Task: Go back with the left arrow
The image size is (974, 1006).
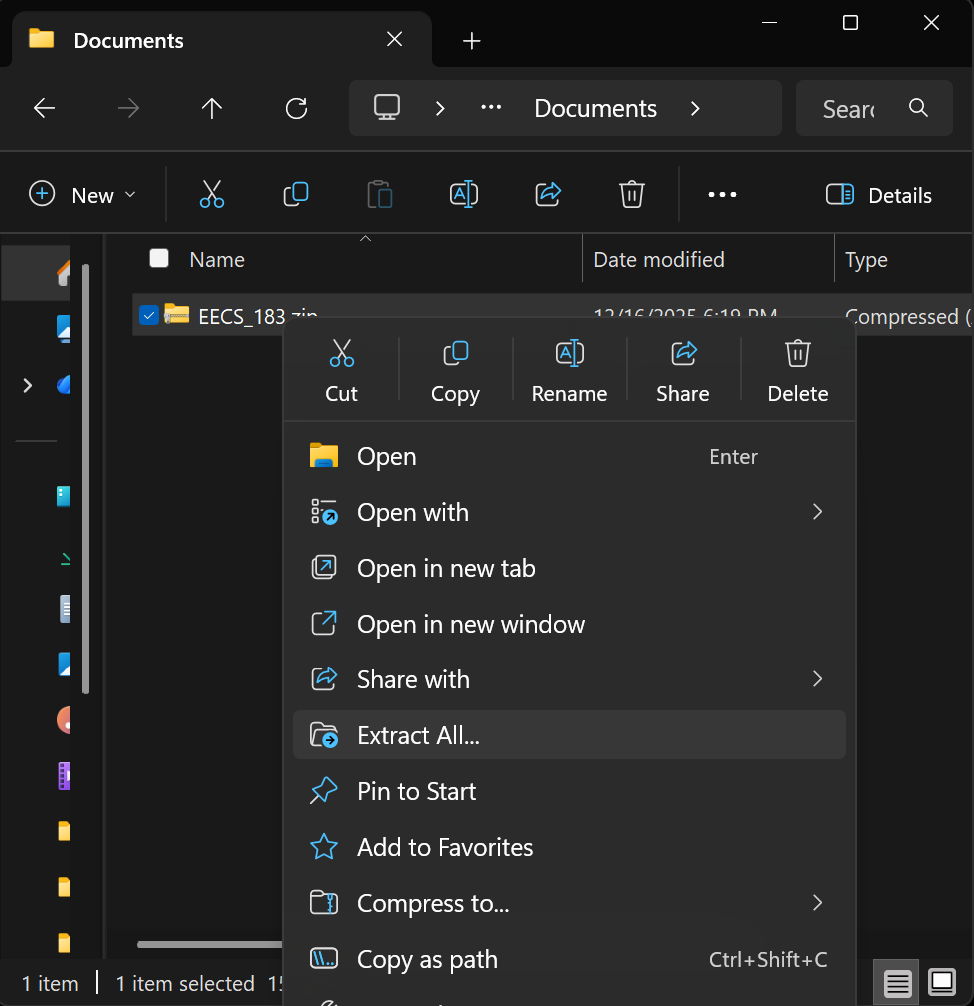Action: coord(44,108)
